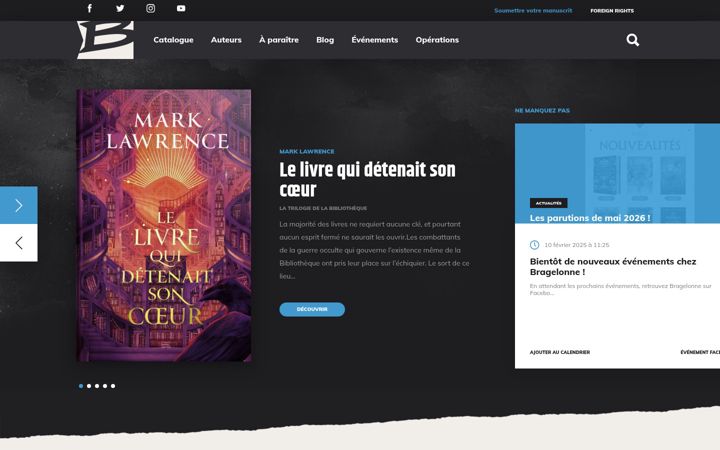Click the book description paragraph
720x450 pixels.
tap(375, 250)
